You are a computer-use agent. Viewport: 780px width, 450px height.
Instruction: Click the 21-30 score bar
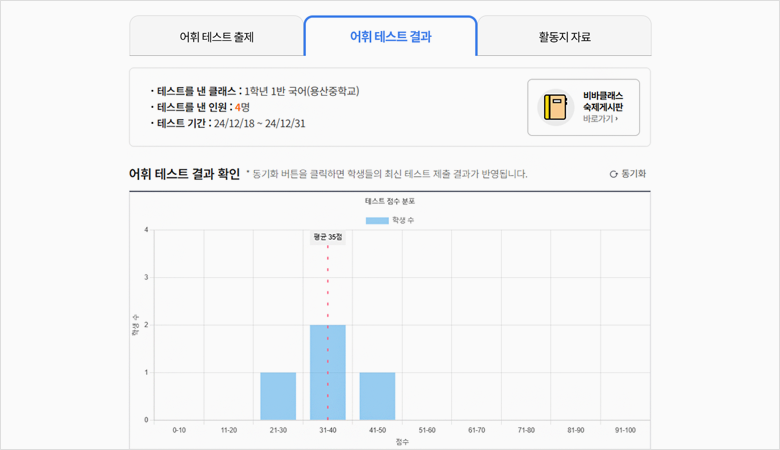pyautogui.click(x=278, y=396)
